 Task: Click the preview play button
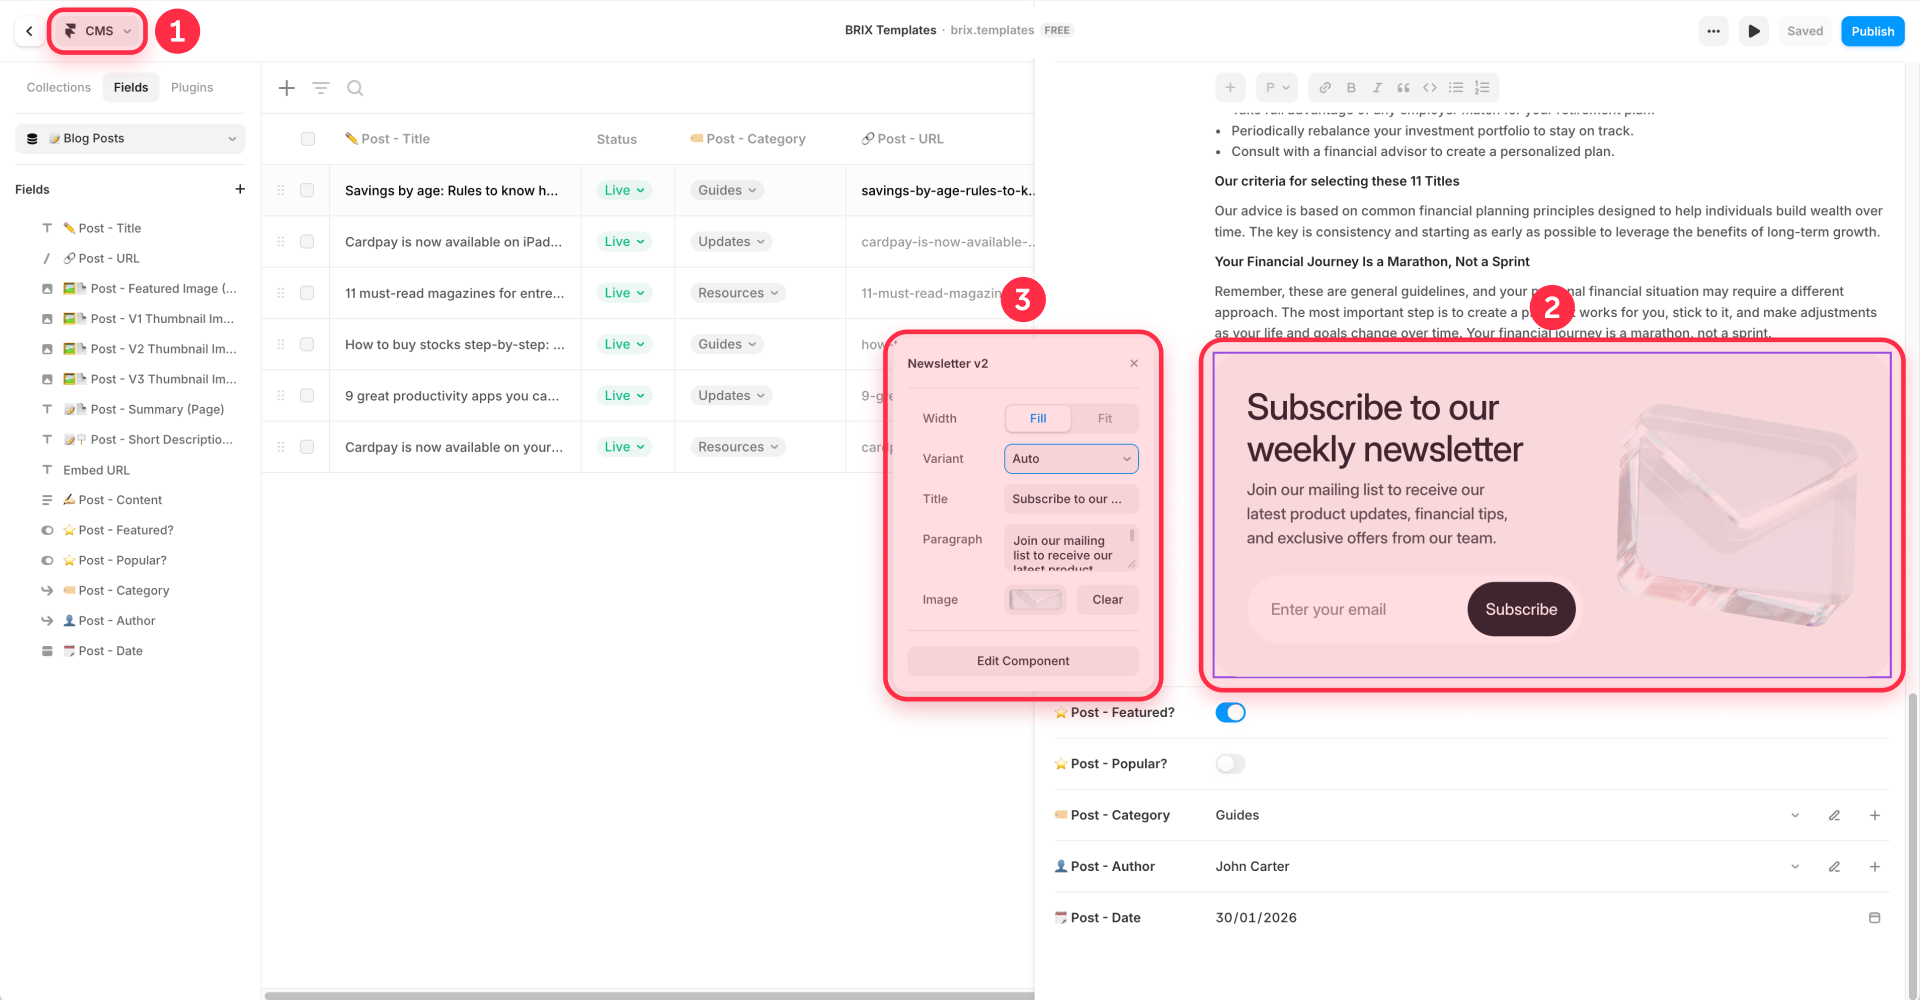[x=1754, y=31]
